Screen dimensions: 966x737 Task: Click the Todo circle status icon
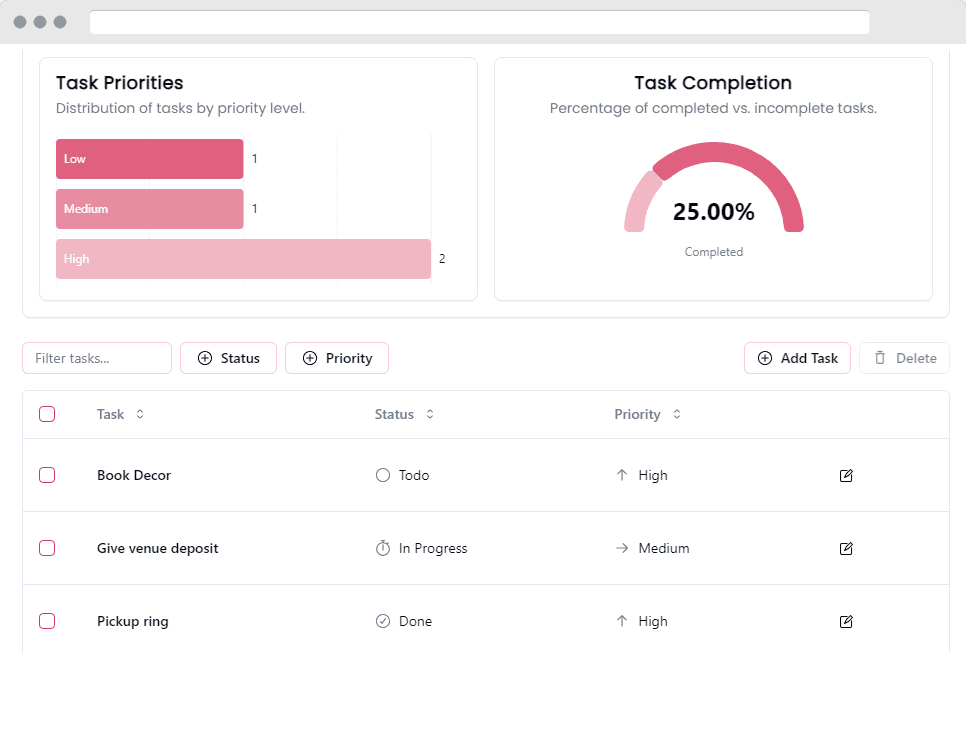click(x=382, y=475)
